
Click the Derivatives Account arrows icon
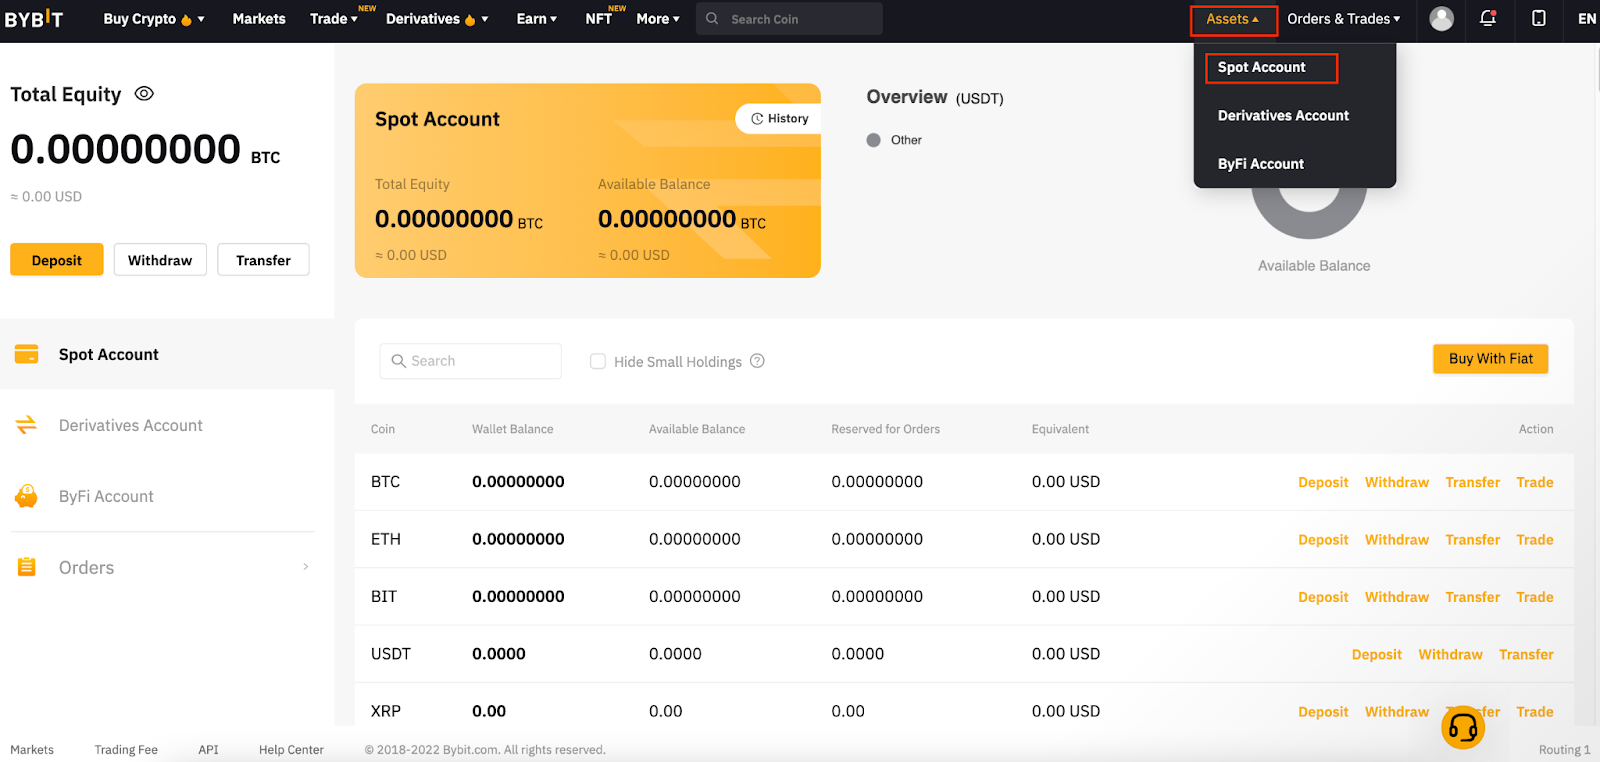[27, 425]
